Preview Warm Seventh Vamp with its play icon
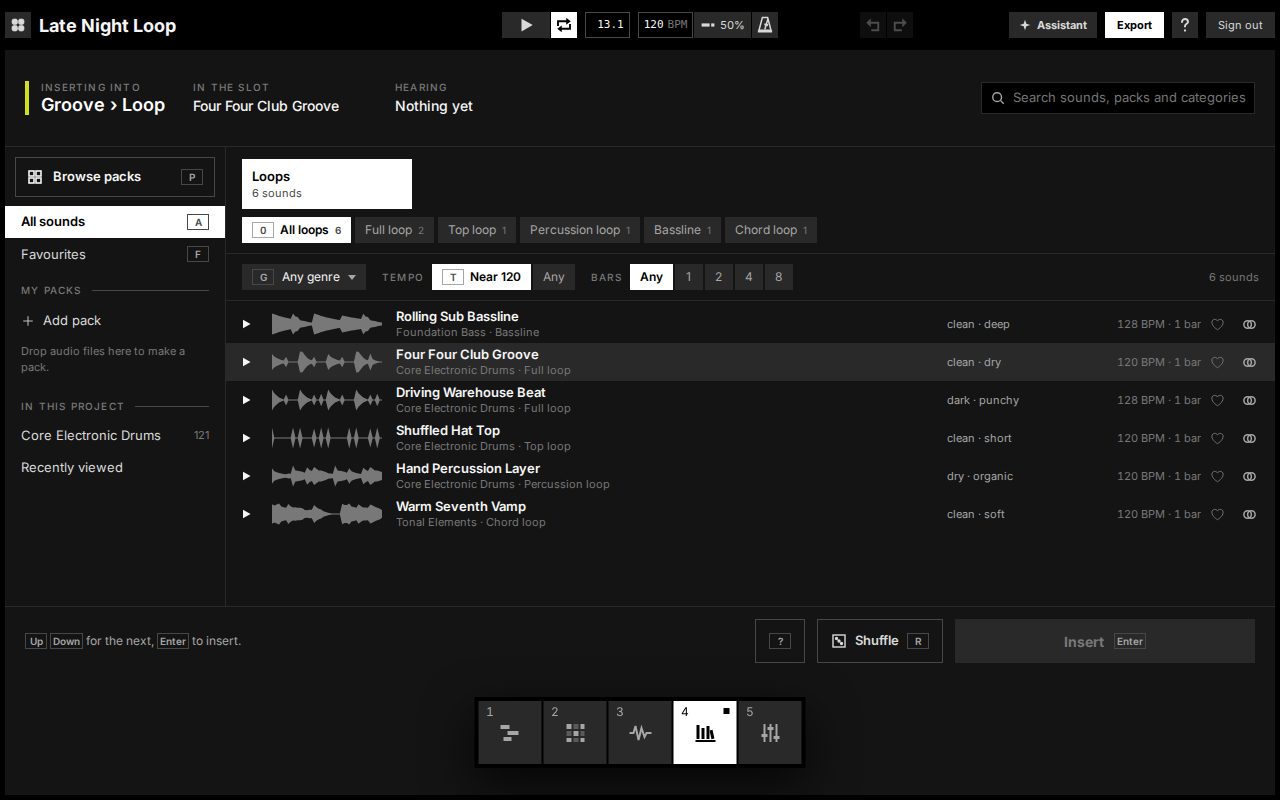 click(x=247, y=514)
